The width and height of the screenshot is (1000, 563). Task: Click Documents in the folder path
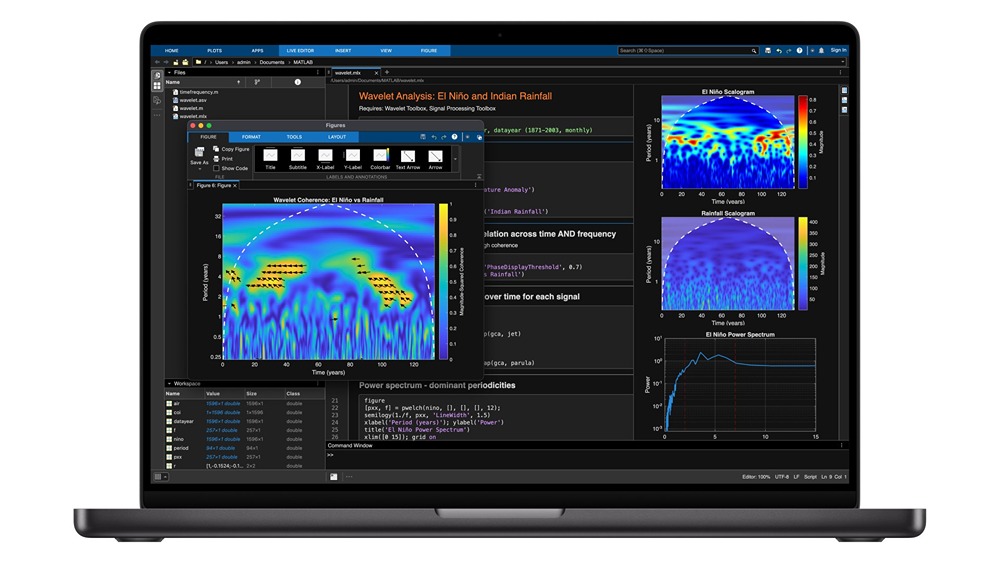pyautogui.click(x=272, y=62)
